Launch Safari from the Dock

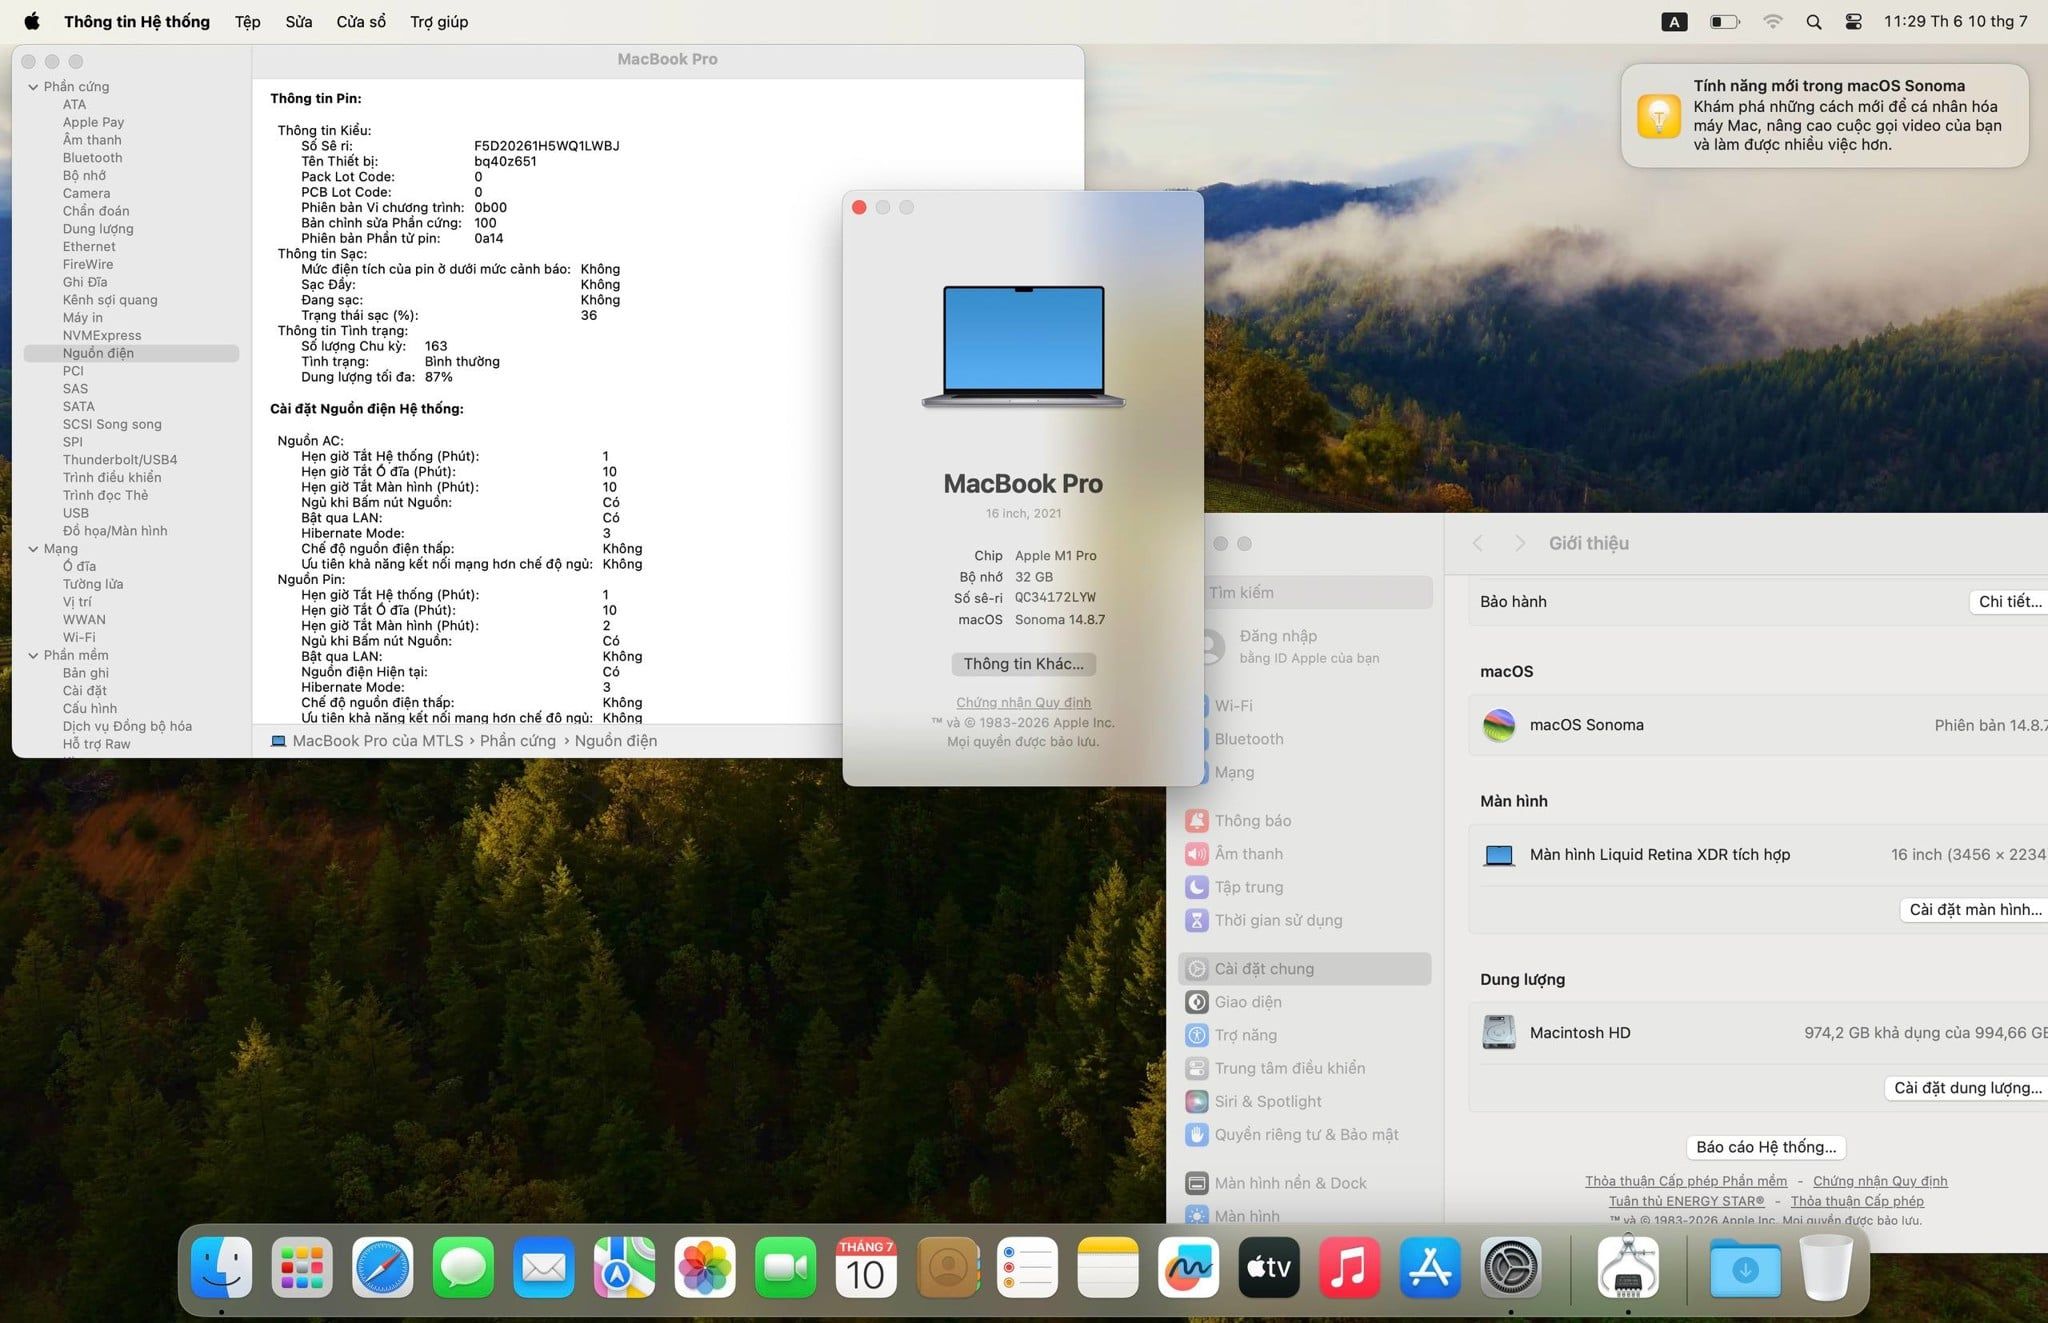pos(382,1267)
